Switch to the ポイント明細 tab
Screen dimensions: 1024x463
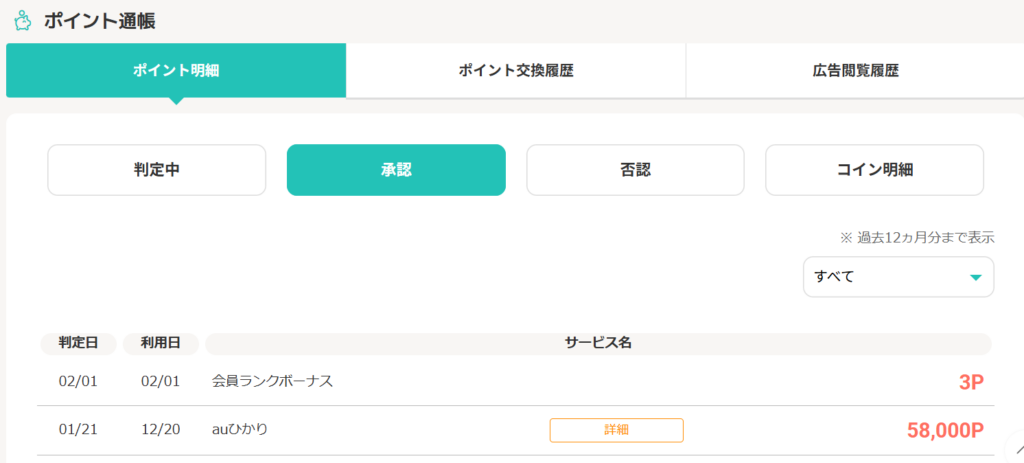pos(176,71)
